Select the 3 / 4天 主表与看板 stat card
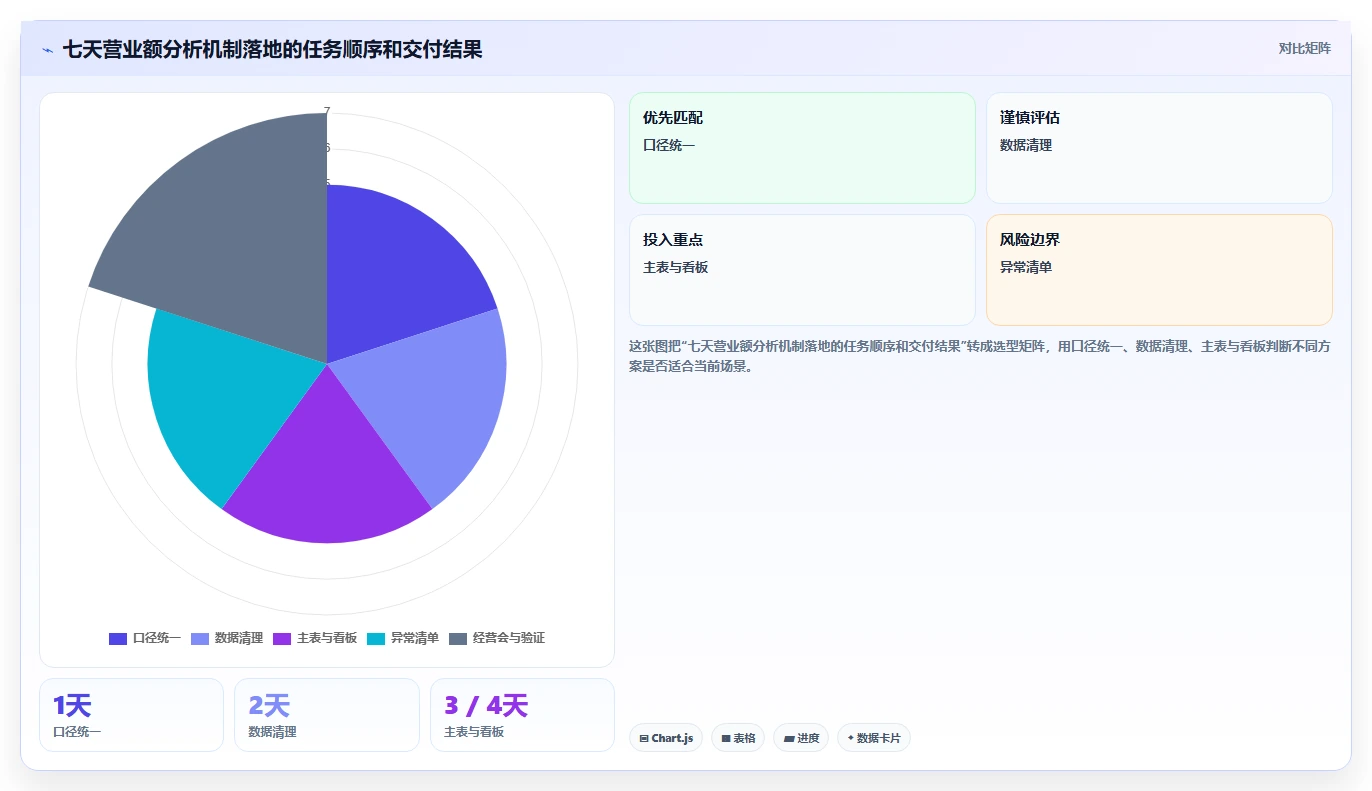The width and height of the screenshot is (1372, 791). coord(522,715)
